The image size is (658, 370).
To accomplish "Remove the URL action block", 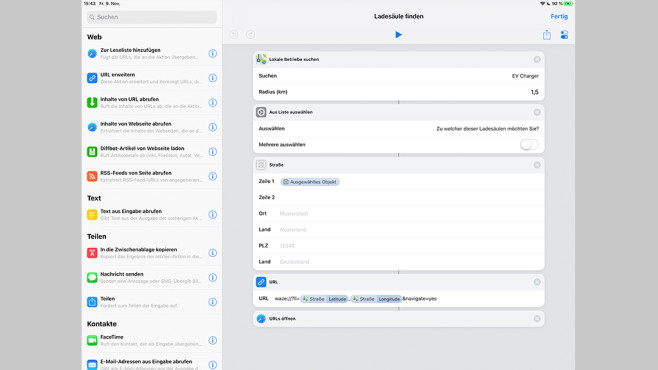I will tap(537, 282).
